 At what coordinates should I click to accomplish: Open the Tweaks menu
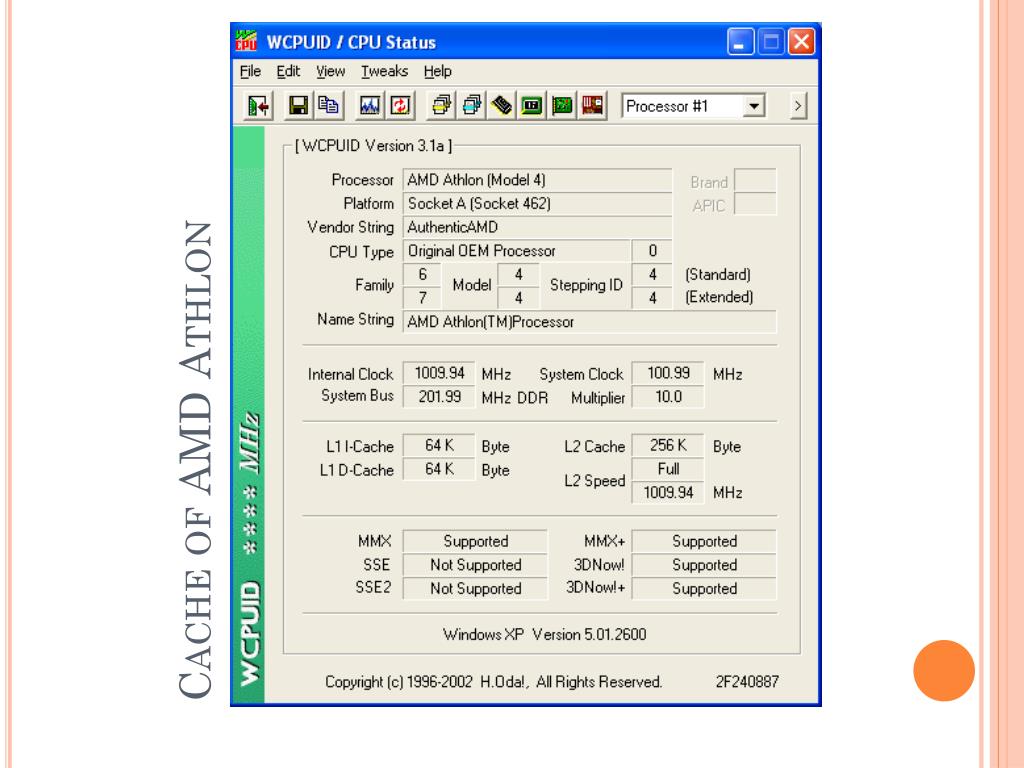click(x=385, y=71)
